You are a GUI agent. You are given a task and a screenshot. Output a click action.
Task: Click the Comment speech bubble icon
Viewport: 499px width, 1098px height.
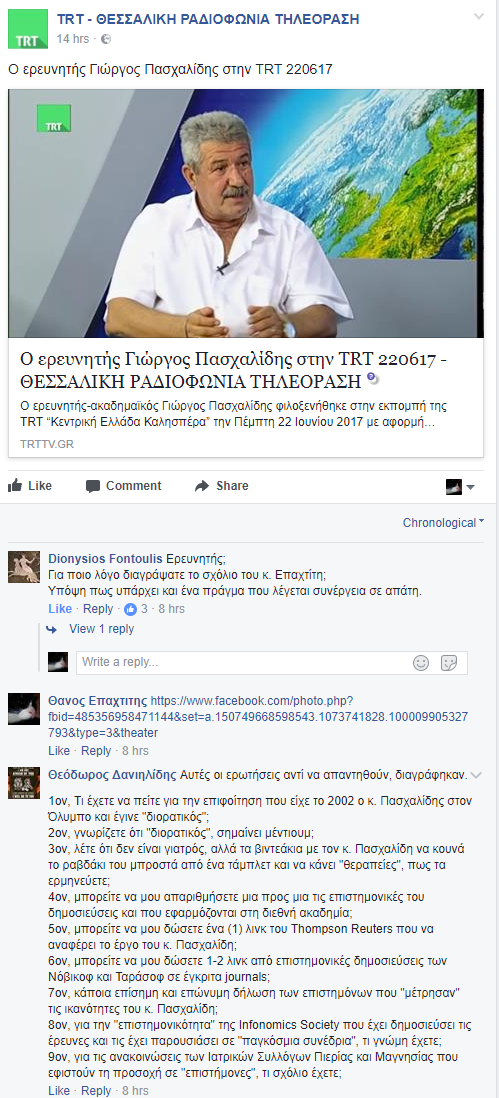(x=92, y=486)
